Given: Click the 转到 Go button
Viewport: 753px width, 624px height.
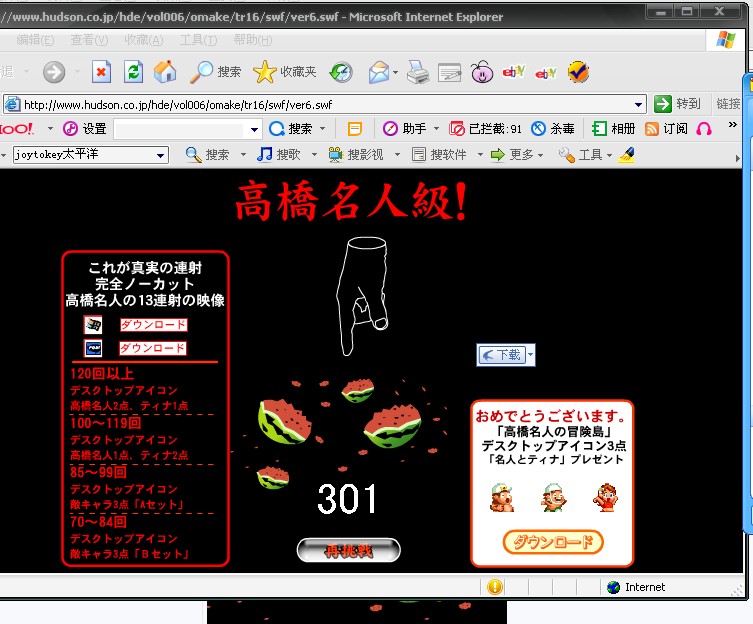Looking at the screenshot, I should point(678,104).
